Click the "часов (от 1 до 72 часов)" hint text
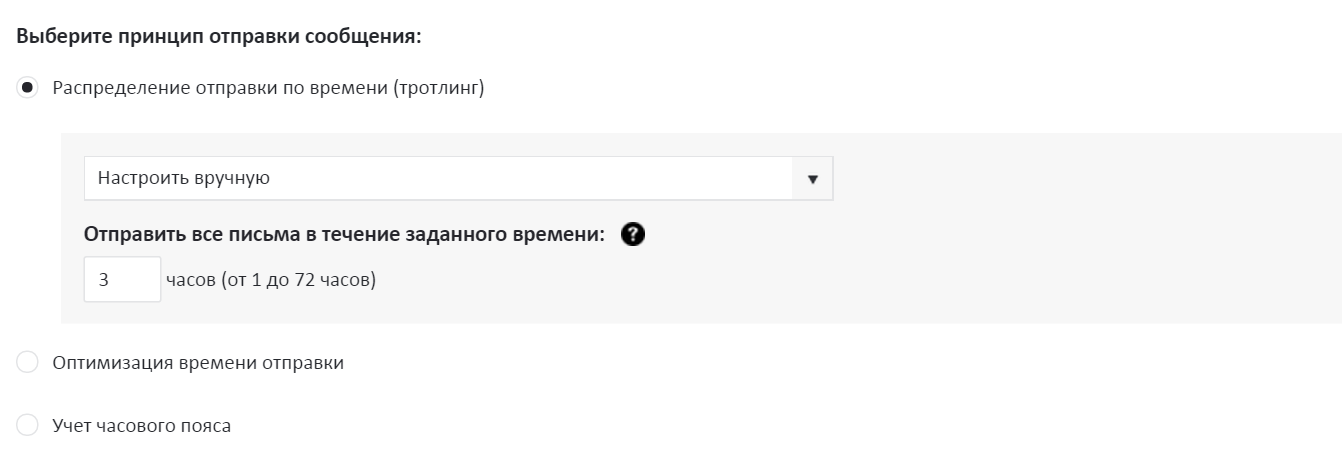The height and width of the screenshot is (461, 1342). point(270,280)
